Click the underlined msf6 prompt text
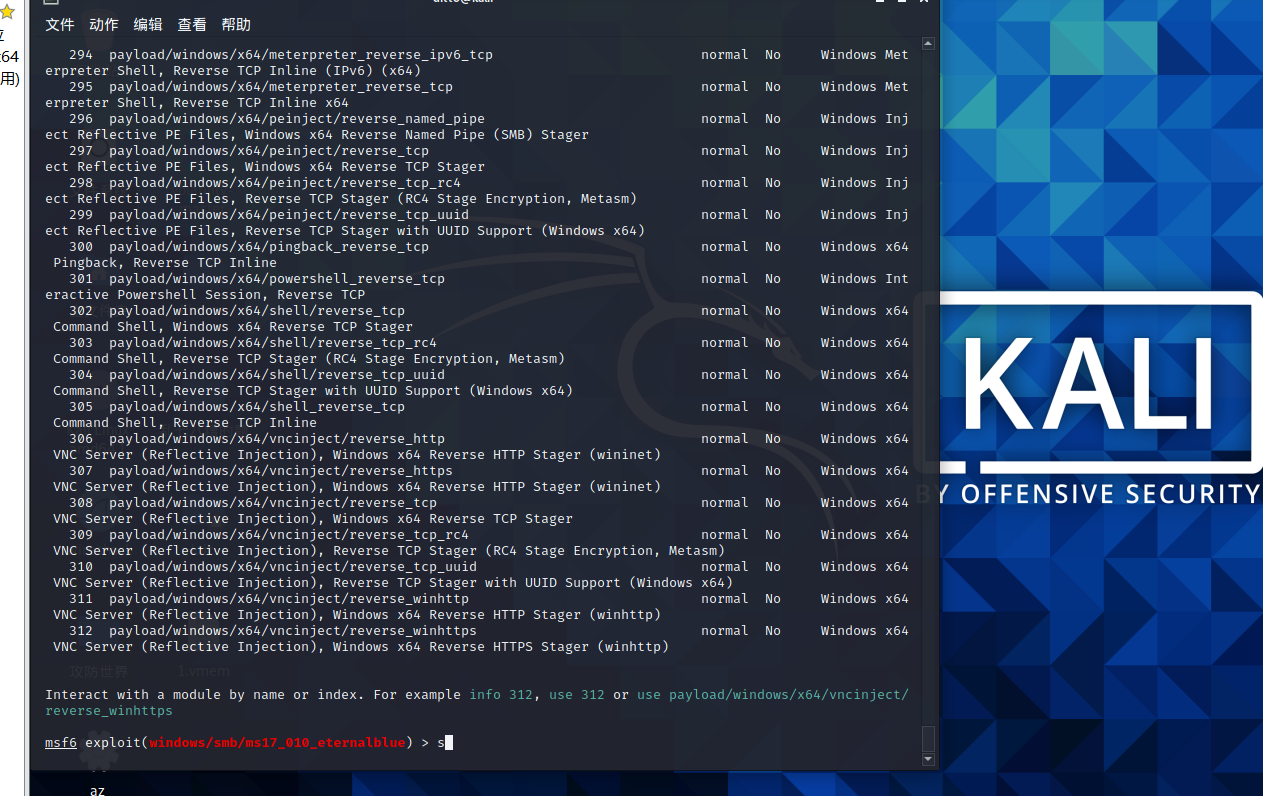Image resolution: width=1263 pixels, height=796 pixels. (61, 743)
